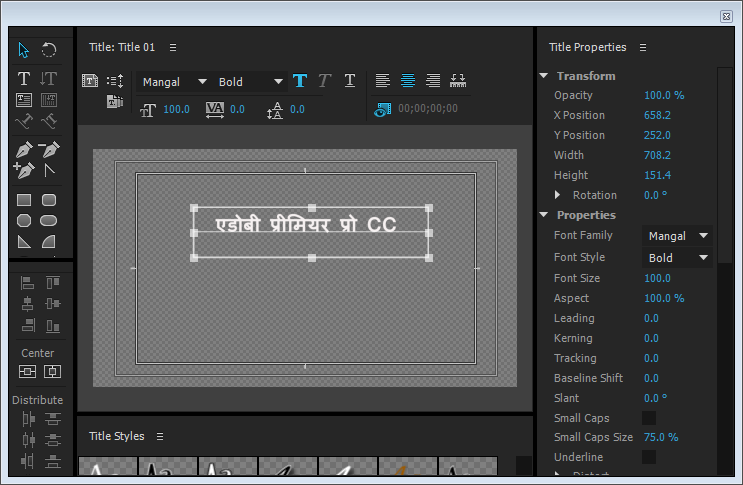Screen dimensions: 743x485
Task: Enable the Small Caps checkbox
Action: pos(649,418)
